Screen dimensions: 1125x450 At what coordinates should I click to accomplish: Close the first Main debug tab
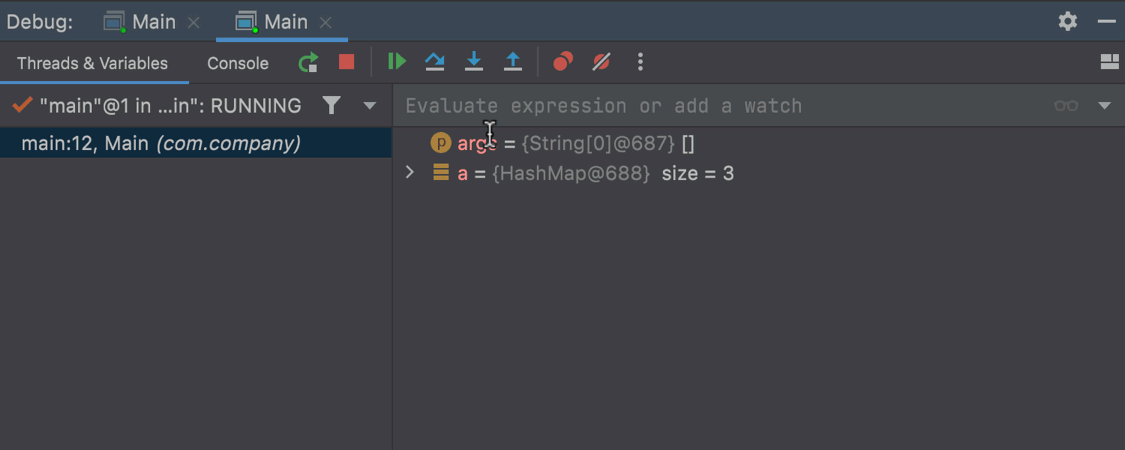click(x=194, y=22)
